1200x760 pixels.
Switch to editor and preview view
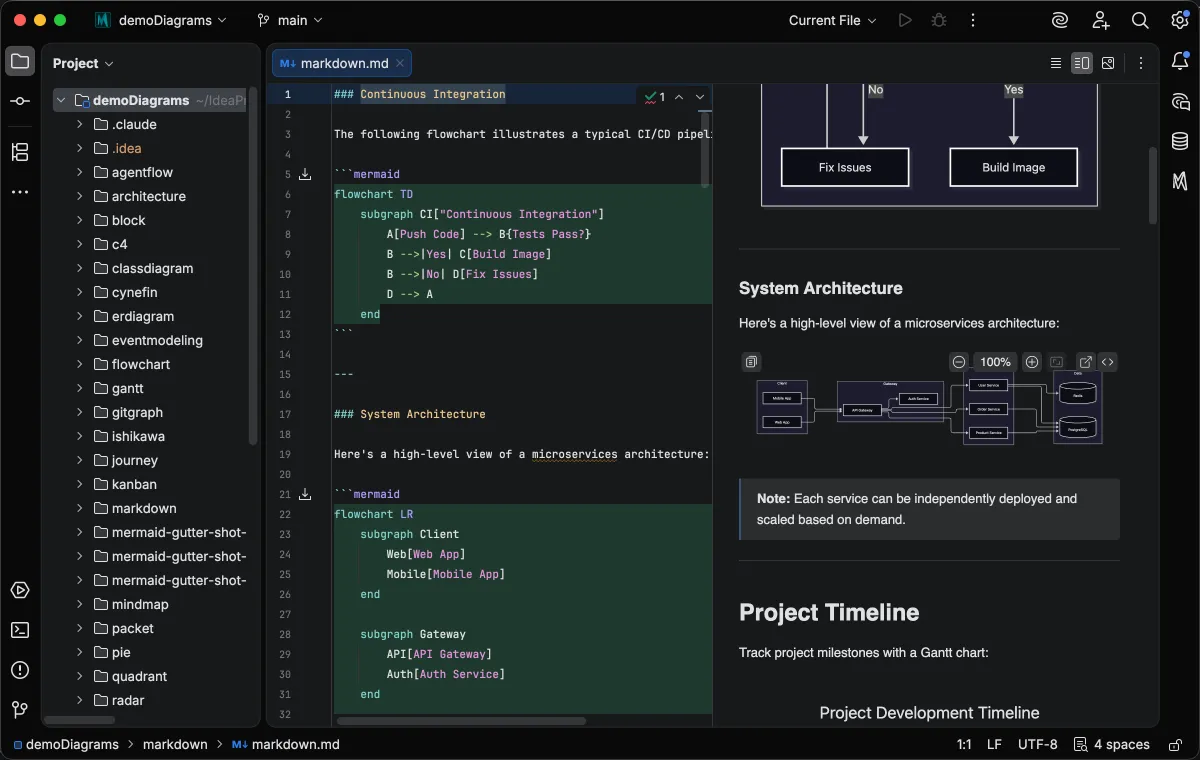[1082, 63]
